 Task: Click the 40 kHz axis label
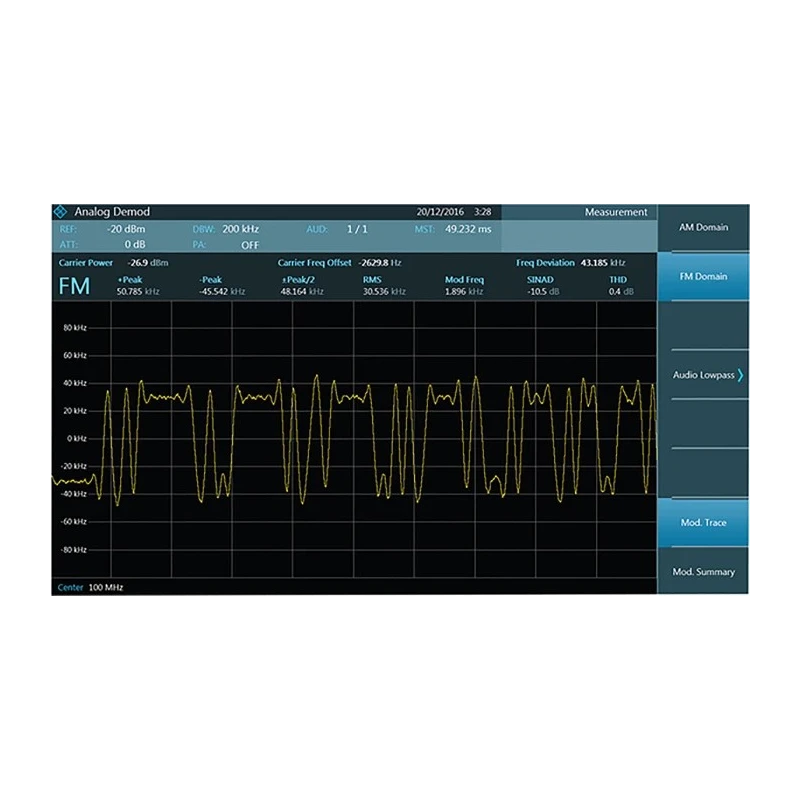tap(75, 383)
